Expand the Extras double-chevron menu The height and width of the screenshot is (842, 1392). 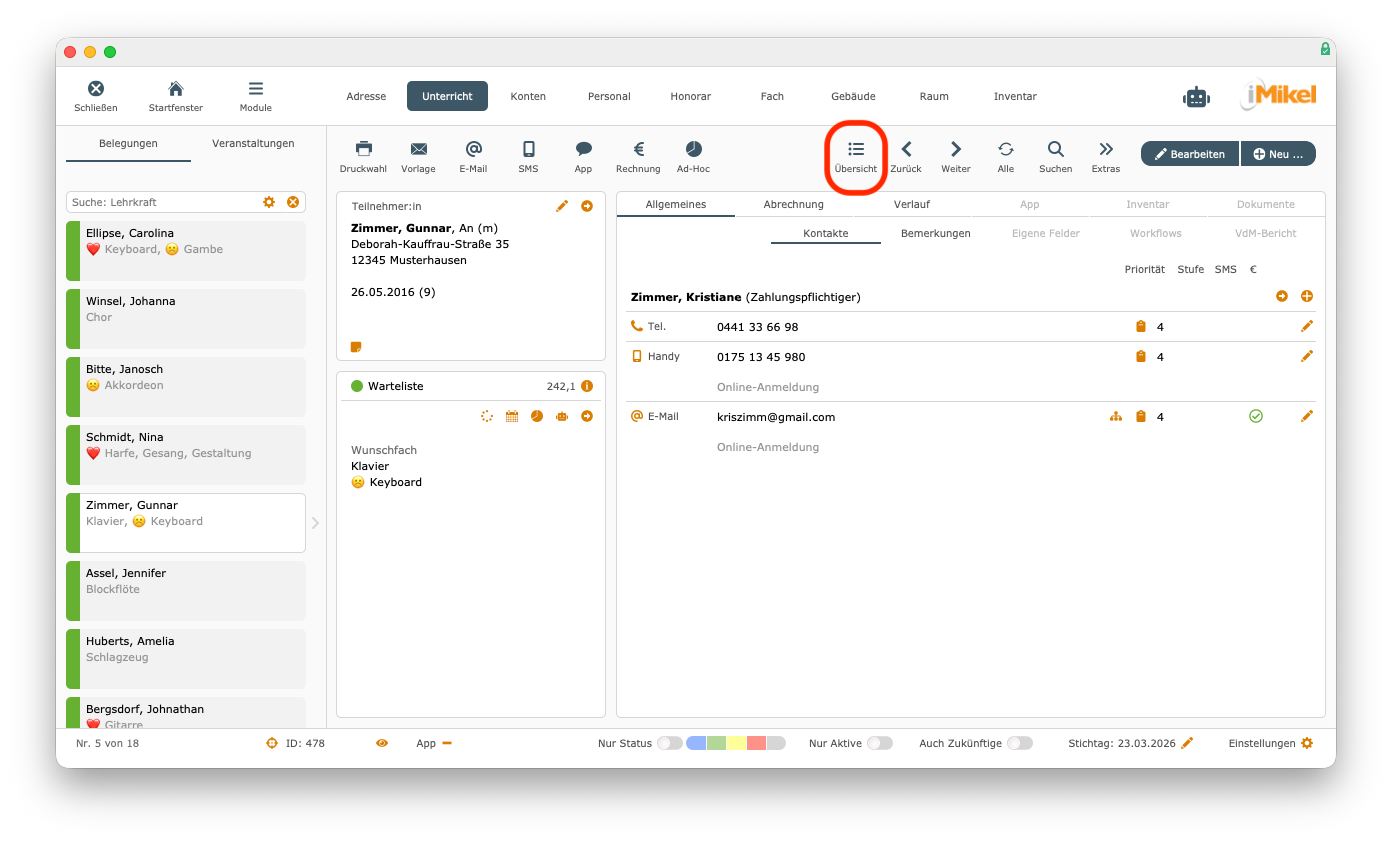[x=1105, y=156]
